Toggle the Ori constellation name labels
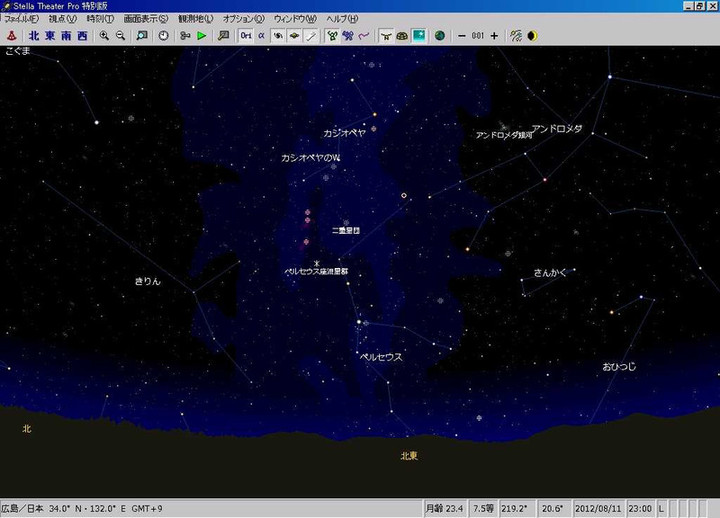 pos(246,36)
